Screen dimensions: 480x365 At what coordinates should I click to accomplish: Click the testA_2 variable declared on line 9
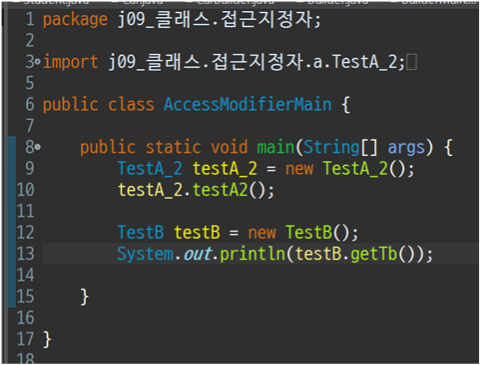pos(225,168)
